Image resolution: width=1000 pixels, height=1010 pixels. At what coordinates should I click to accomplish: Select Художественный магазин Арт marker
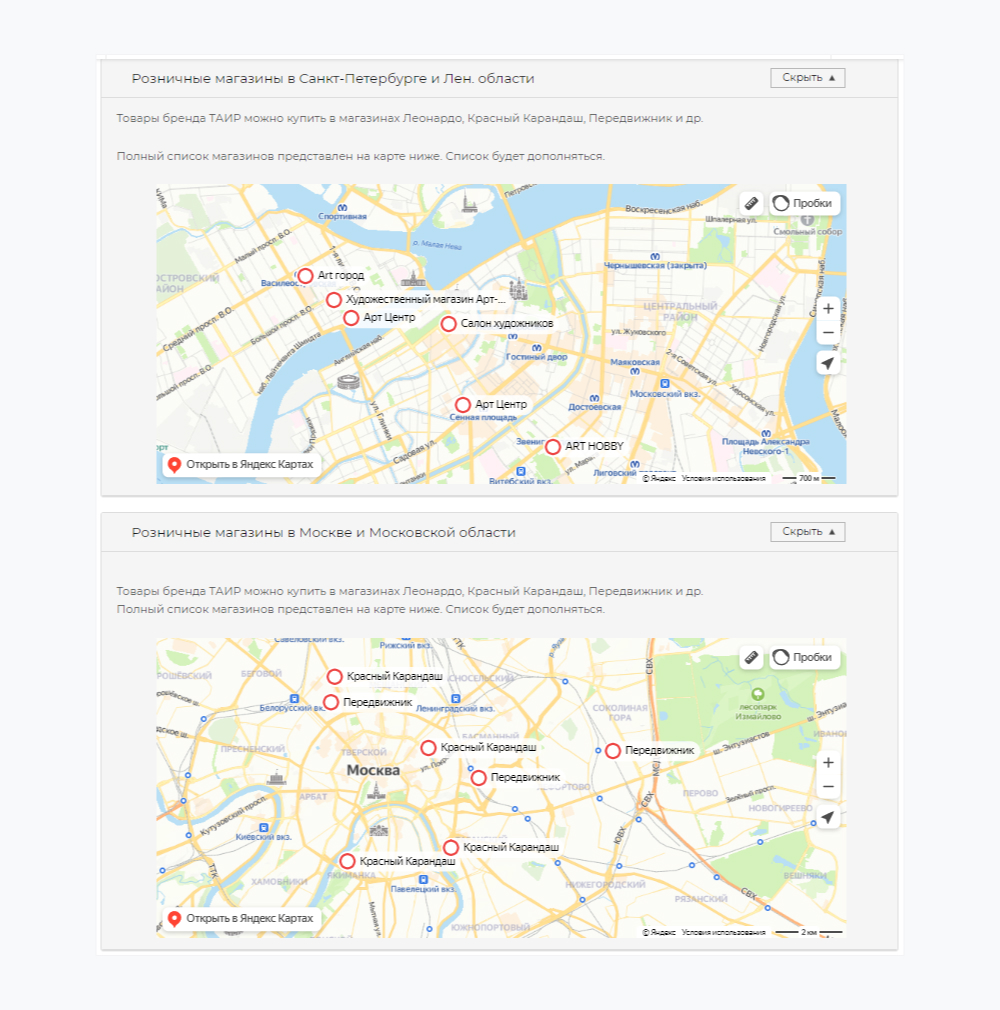334,299
